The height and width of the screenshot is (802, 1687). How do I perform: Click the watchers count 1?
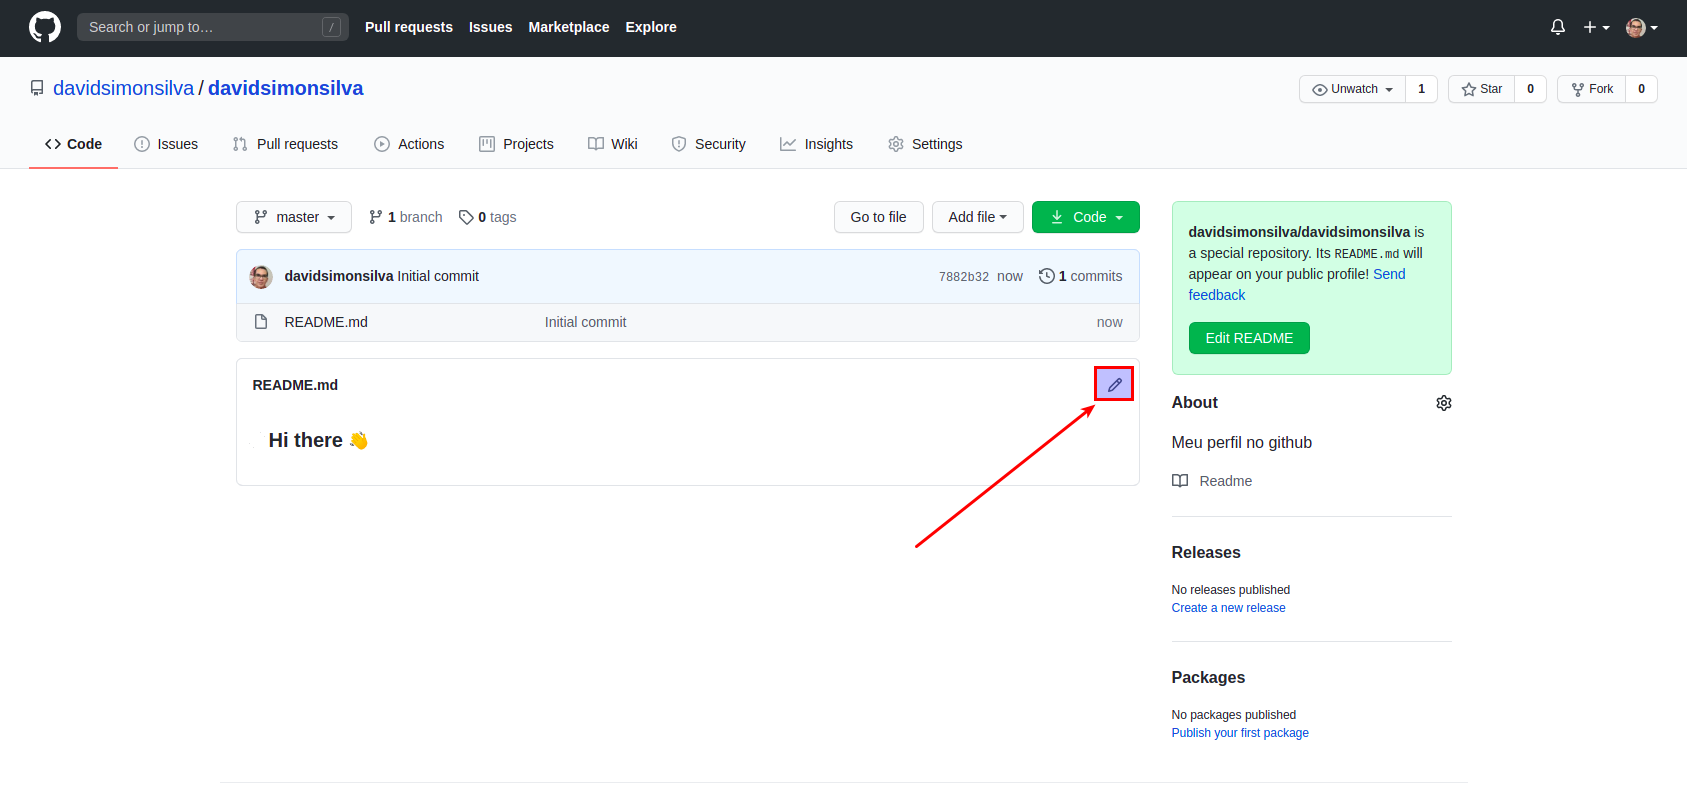click(x=1421, y=89)
